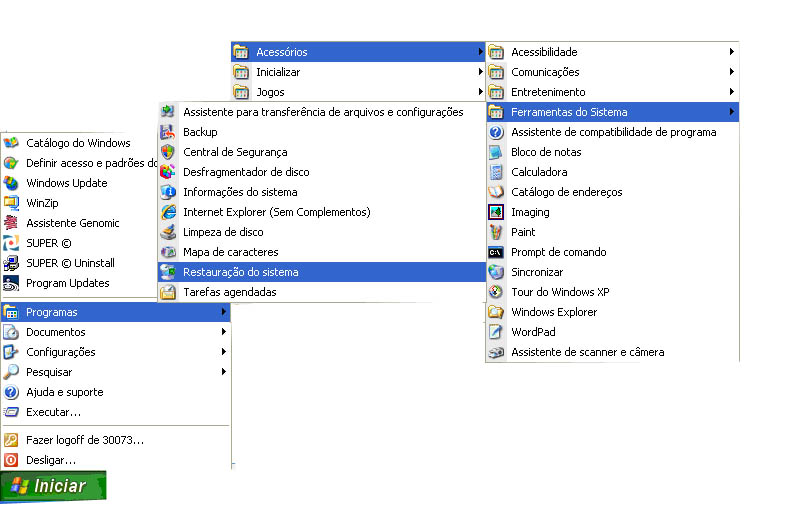
Task: Click the Internet Explorer (Sem Complementos) icon
Action: pos(168,212)
